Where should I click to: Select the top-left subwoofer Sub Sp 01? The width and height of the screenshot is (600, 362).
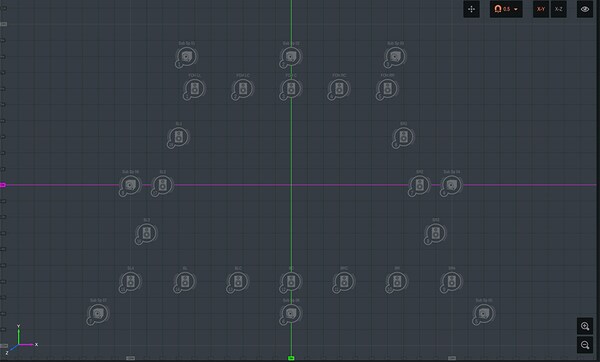tap(186, 57)
